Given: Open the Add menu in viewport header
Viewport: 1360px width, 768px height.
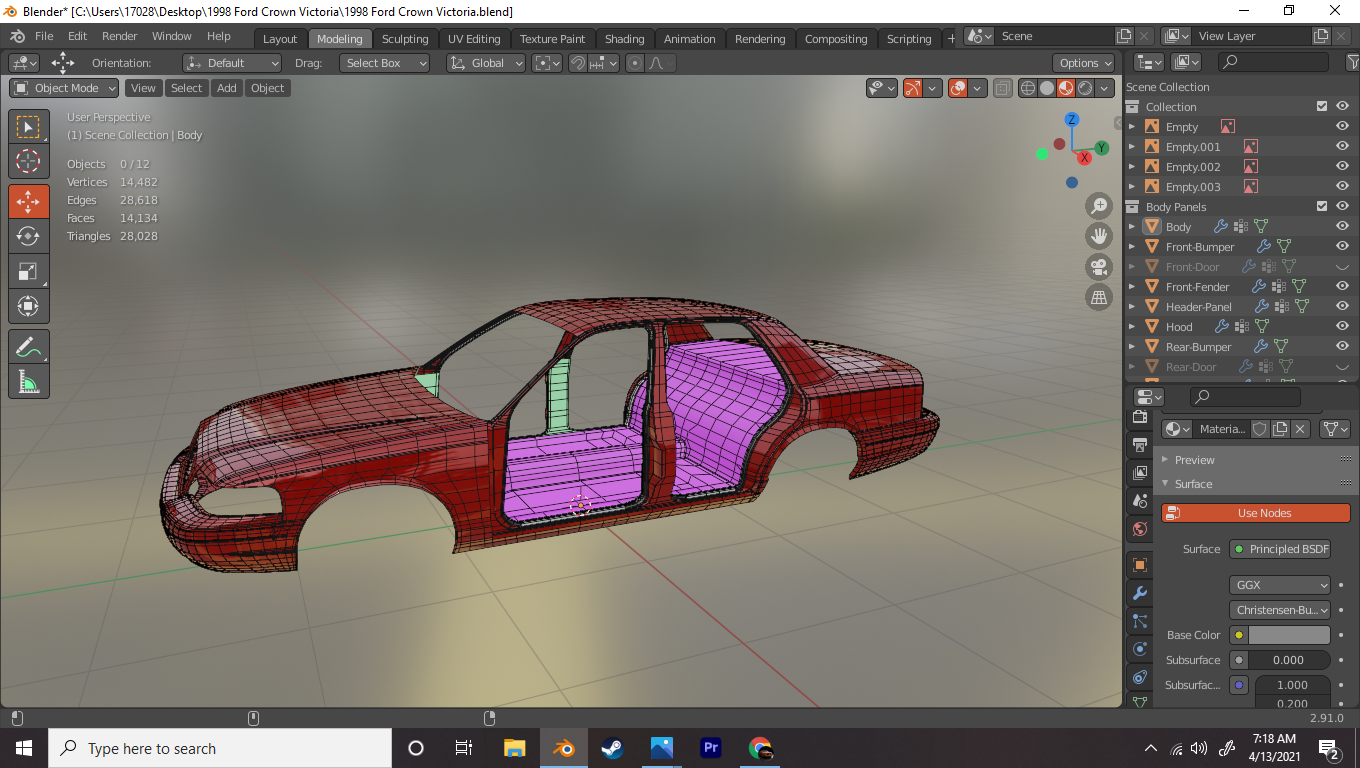Looking at the screenshot, I should [227, 88].
